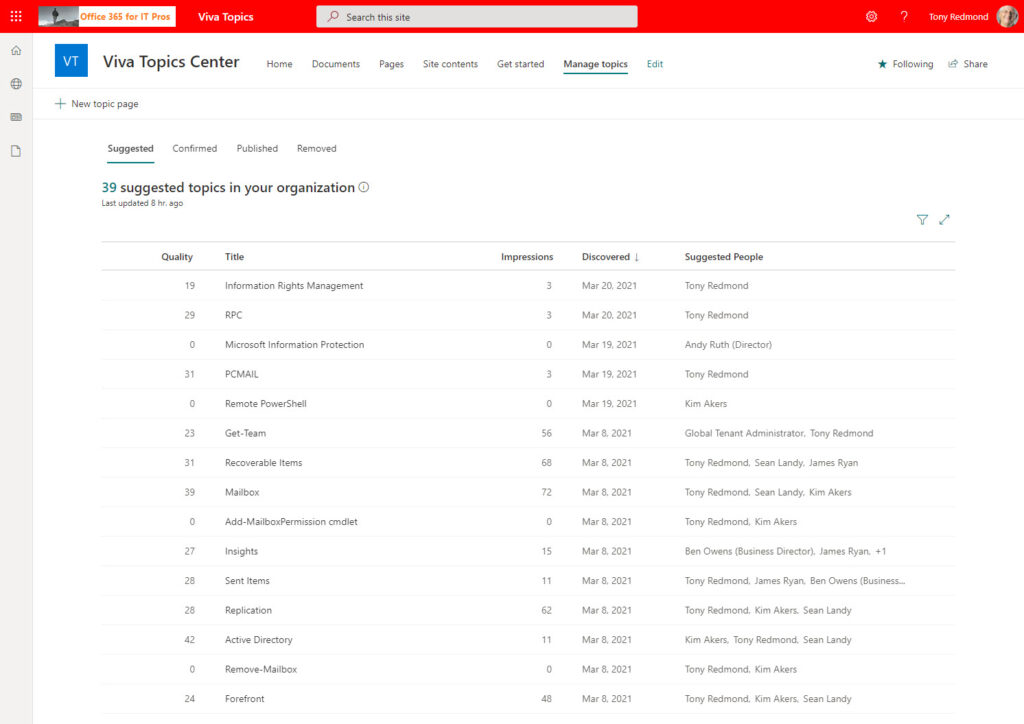Open the Microsoft Information Protection topic
This screenshot has height=724, width=1024.
295,345
